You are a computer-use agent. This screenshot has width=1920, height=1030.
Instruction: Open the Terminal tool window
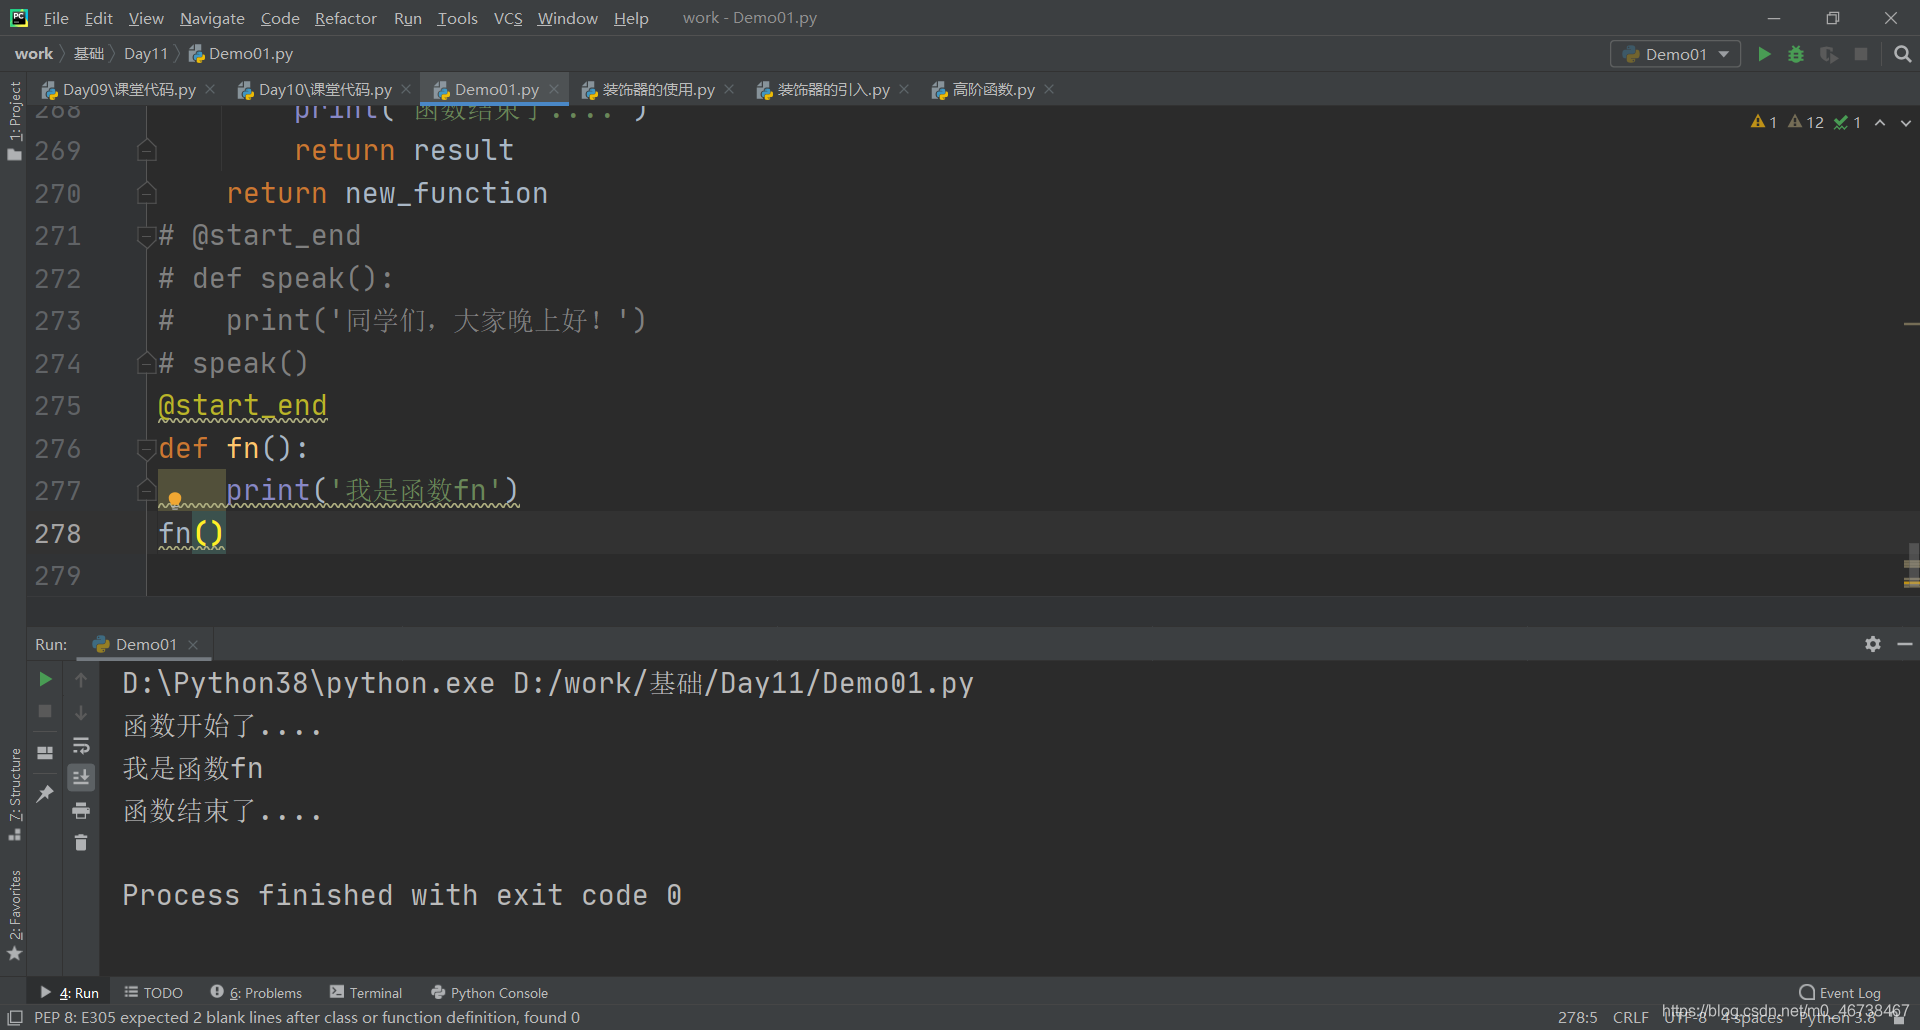point(366,992)
